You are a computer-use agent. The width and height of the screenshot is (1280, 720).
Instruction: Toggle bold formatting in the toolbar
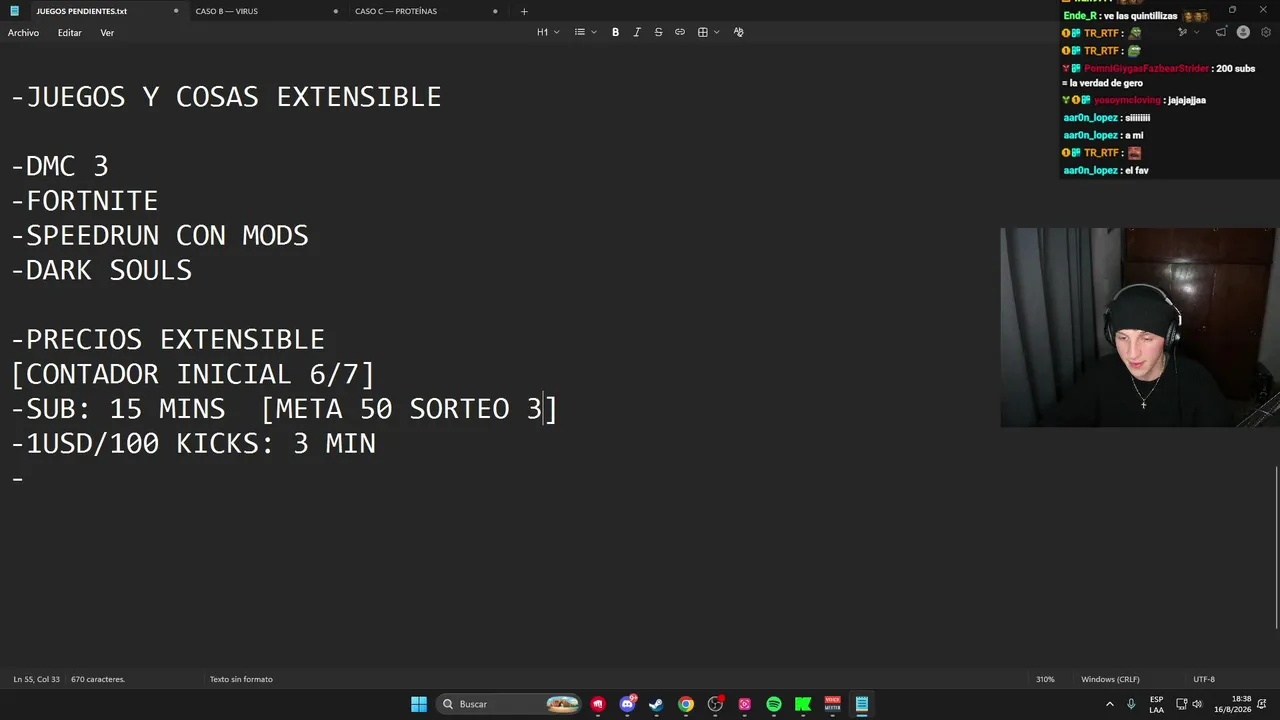pos(615,32)
